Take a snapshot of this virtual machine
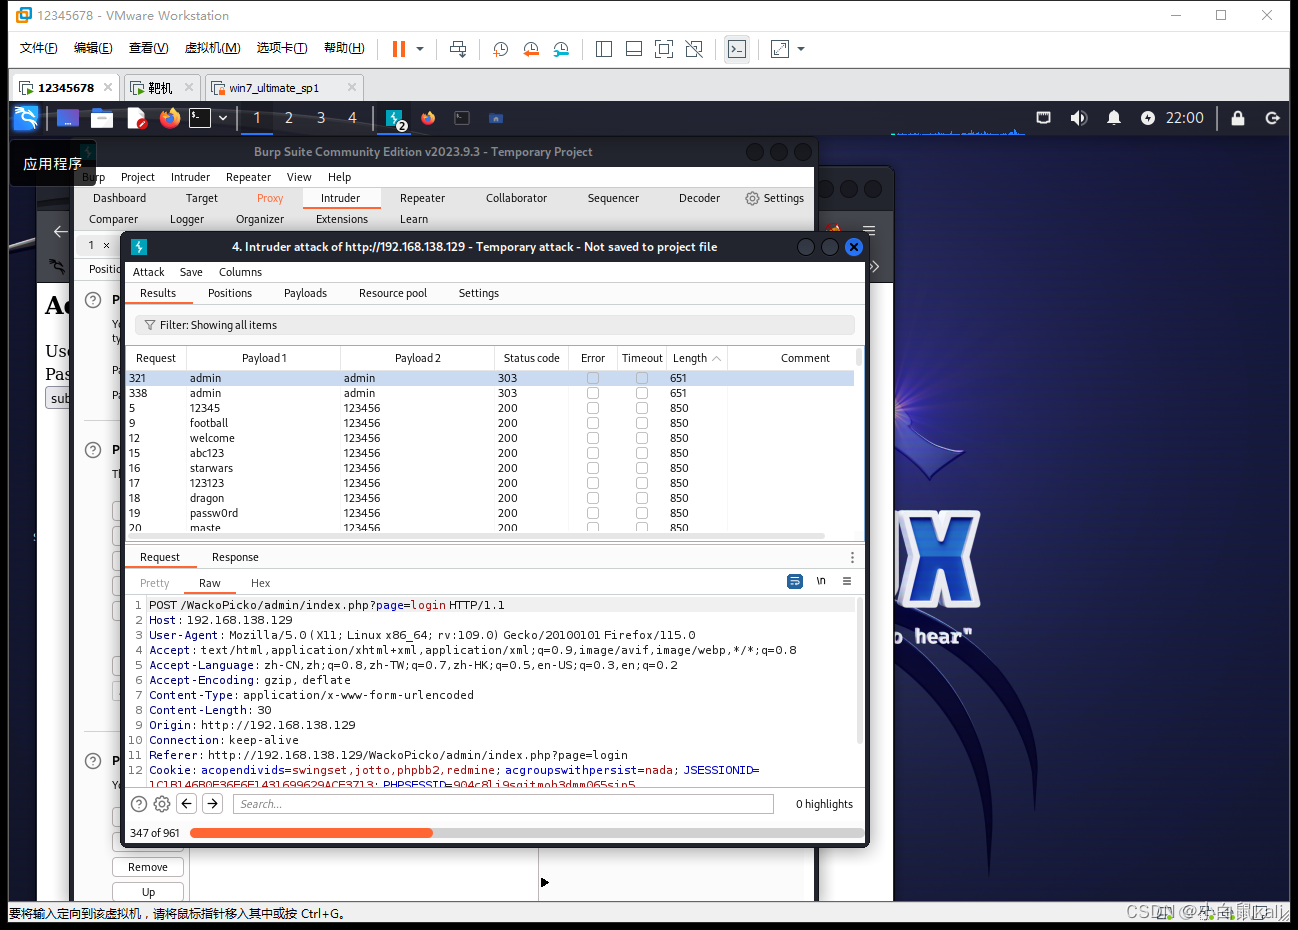Screen dimensions: 1298x930 (x=501, y=49)
